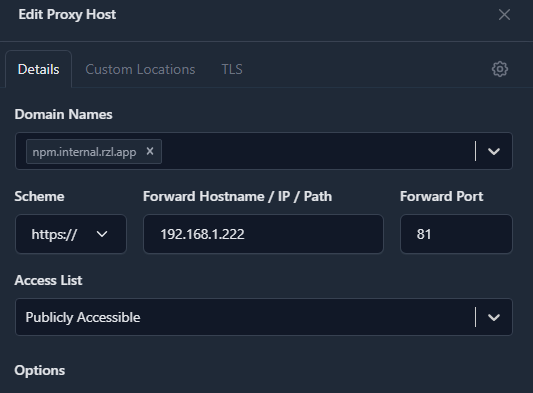Screen dimensions: 533x393
Task: Expand the Access List dropdown arrow
Action: click(494, 317)
